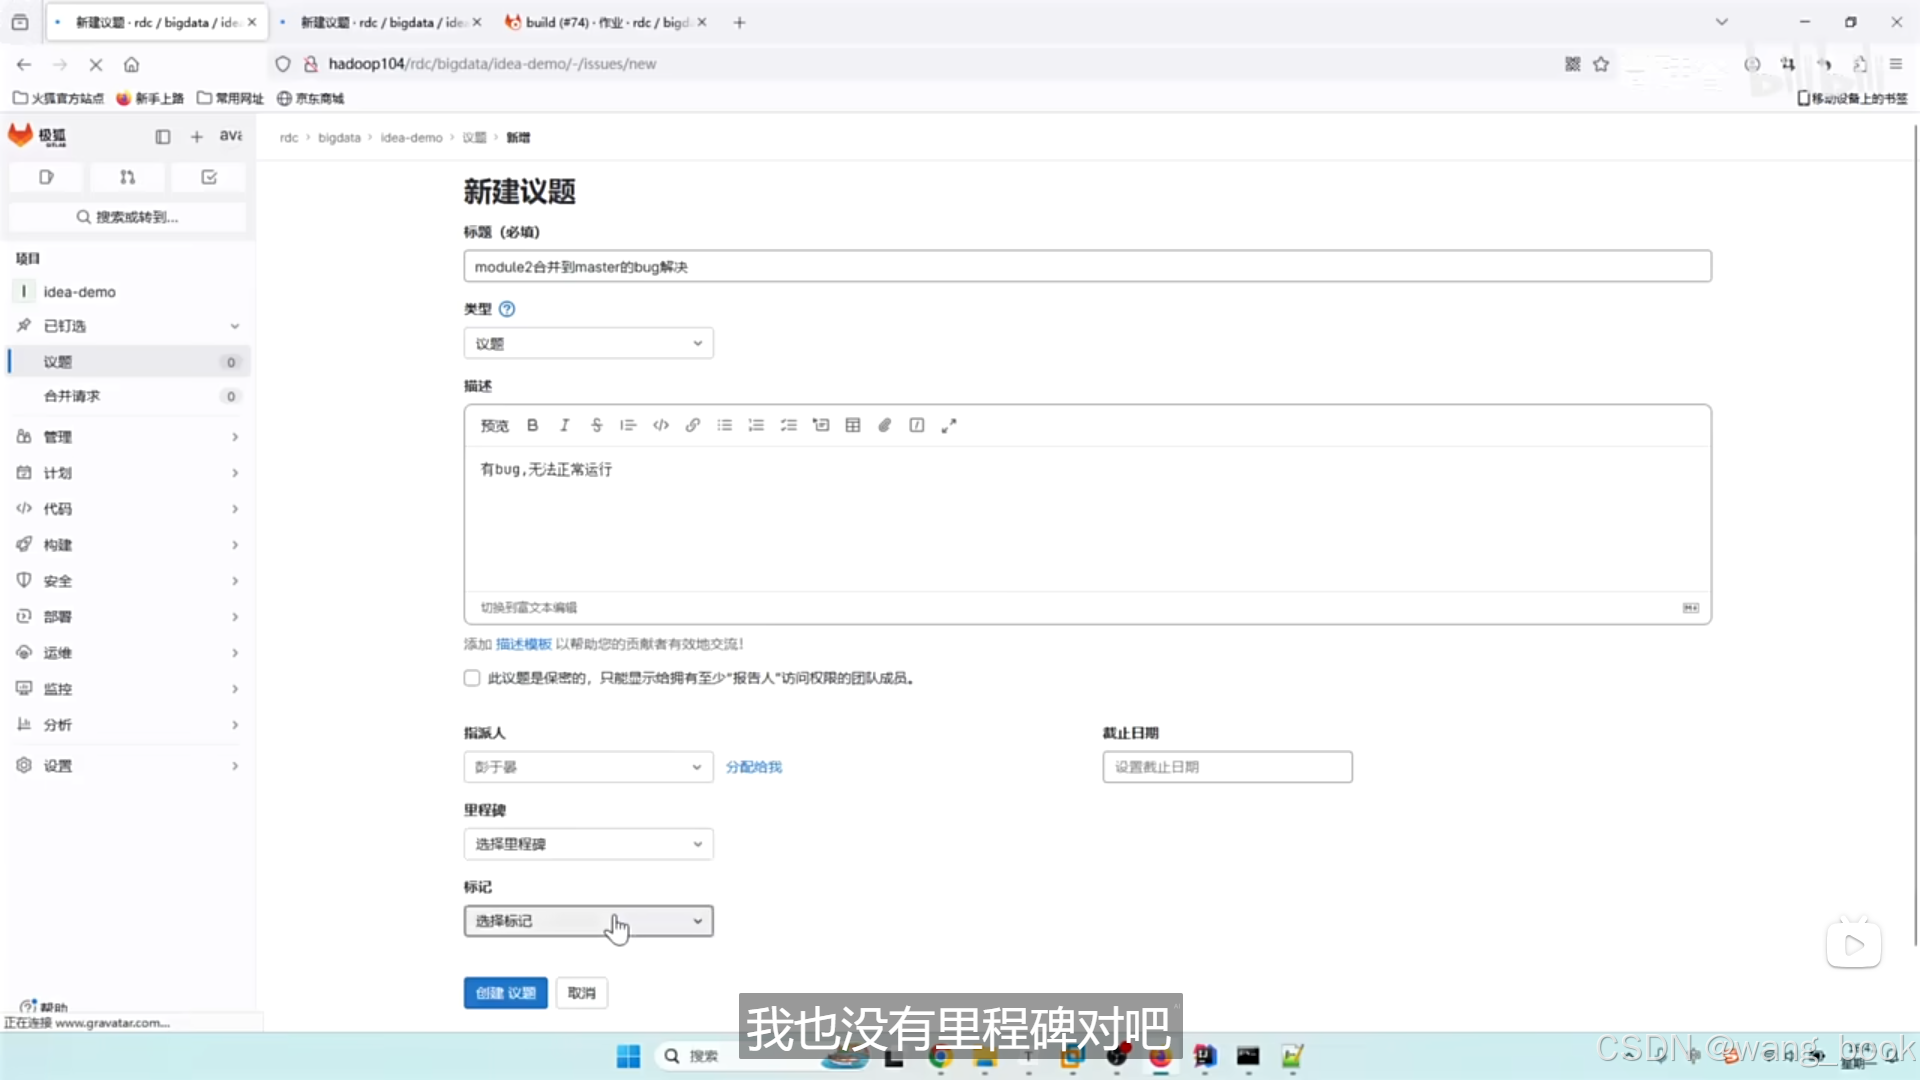1920x1080 pixels.
Task: Add a bullet list in description
Action: pyautogui.click(x=725, y=425)
